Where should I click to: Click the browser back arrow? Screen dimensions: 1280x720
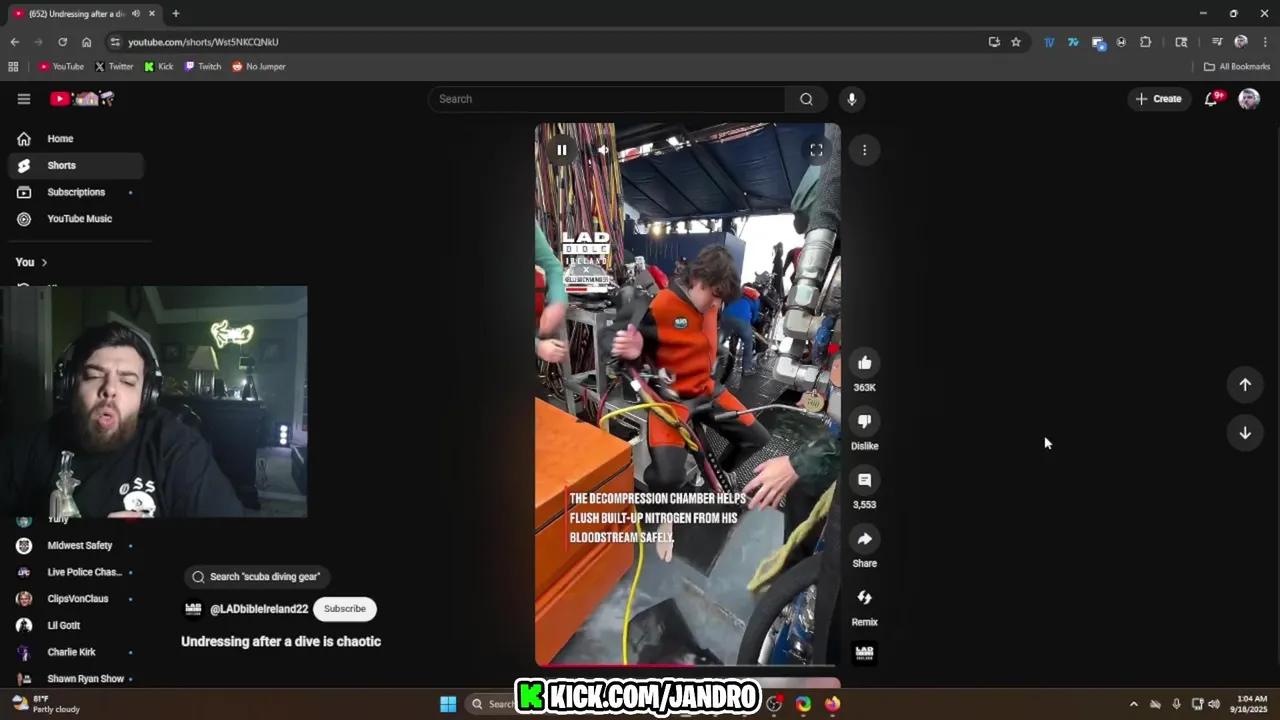pos(14,42)
